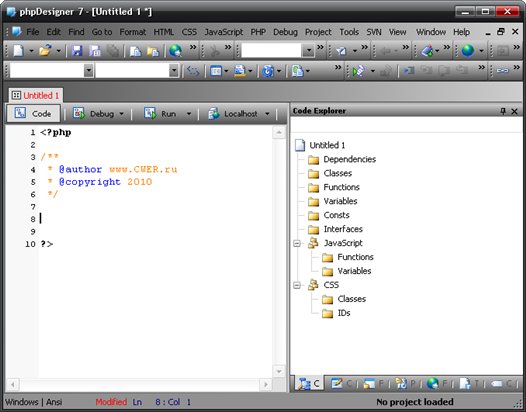Image resolution: width=526 pixels, height=412 pixels.
Task: Select the Code Explorer bottom tab icon
Action: pos(309,383)
